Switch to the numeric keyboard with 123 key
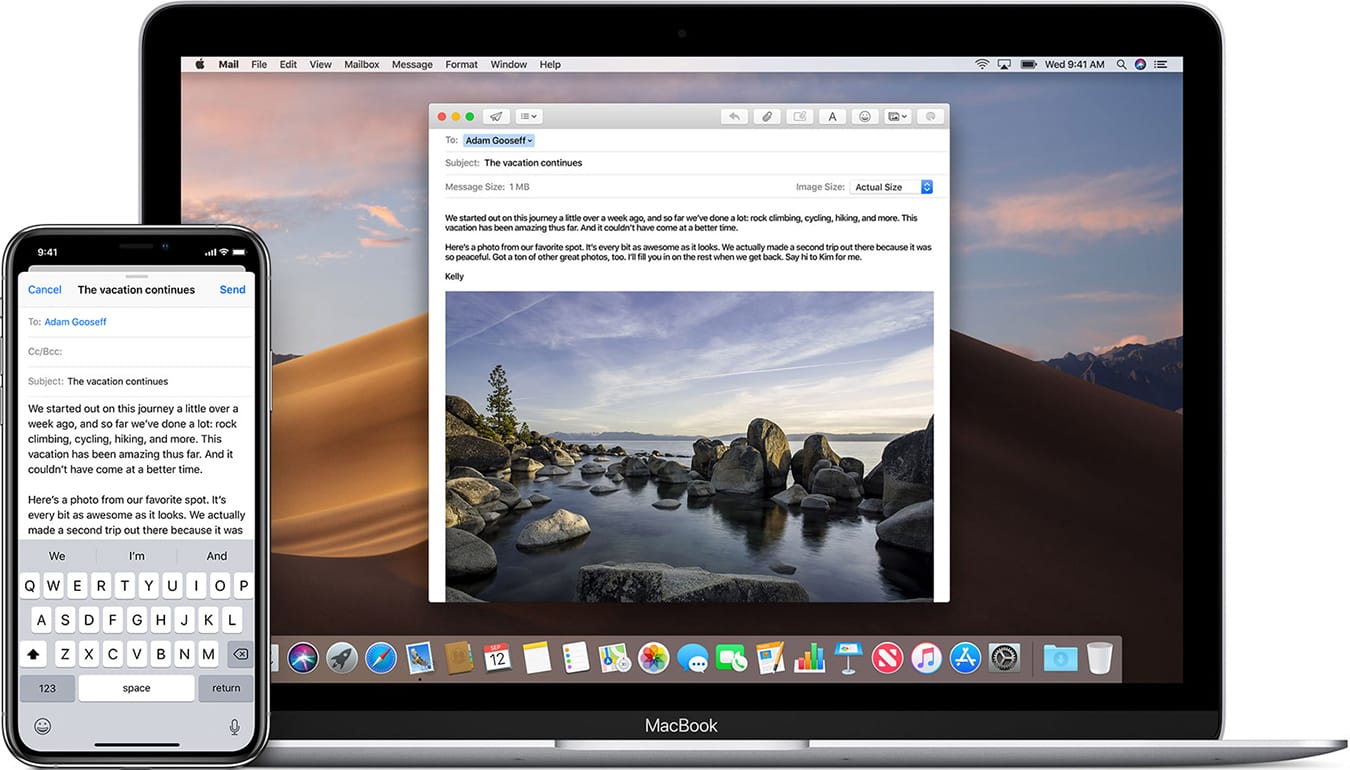Image resolution: width=1350 pixels, height=770 pixels. point(46,688)
